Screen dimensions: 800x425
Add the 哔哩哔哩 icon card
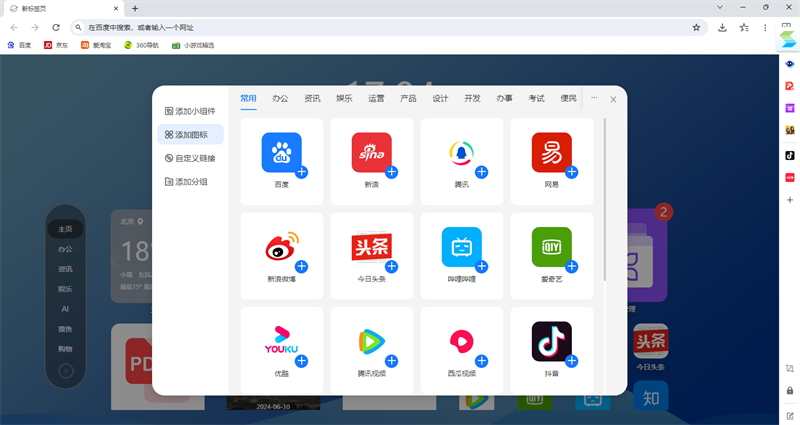pyautogui.click(x=482, y=266)
